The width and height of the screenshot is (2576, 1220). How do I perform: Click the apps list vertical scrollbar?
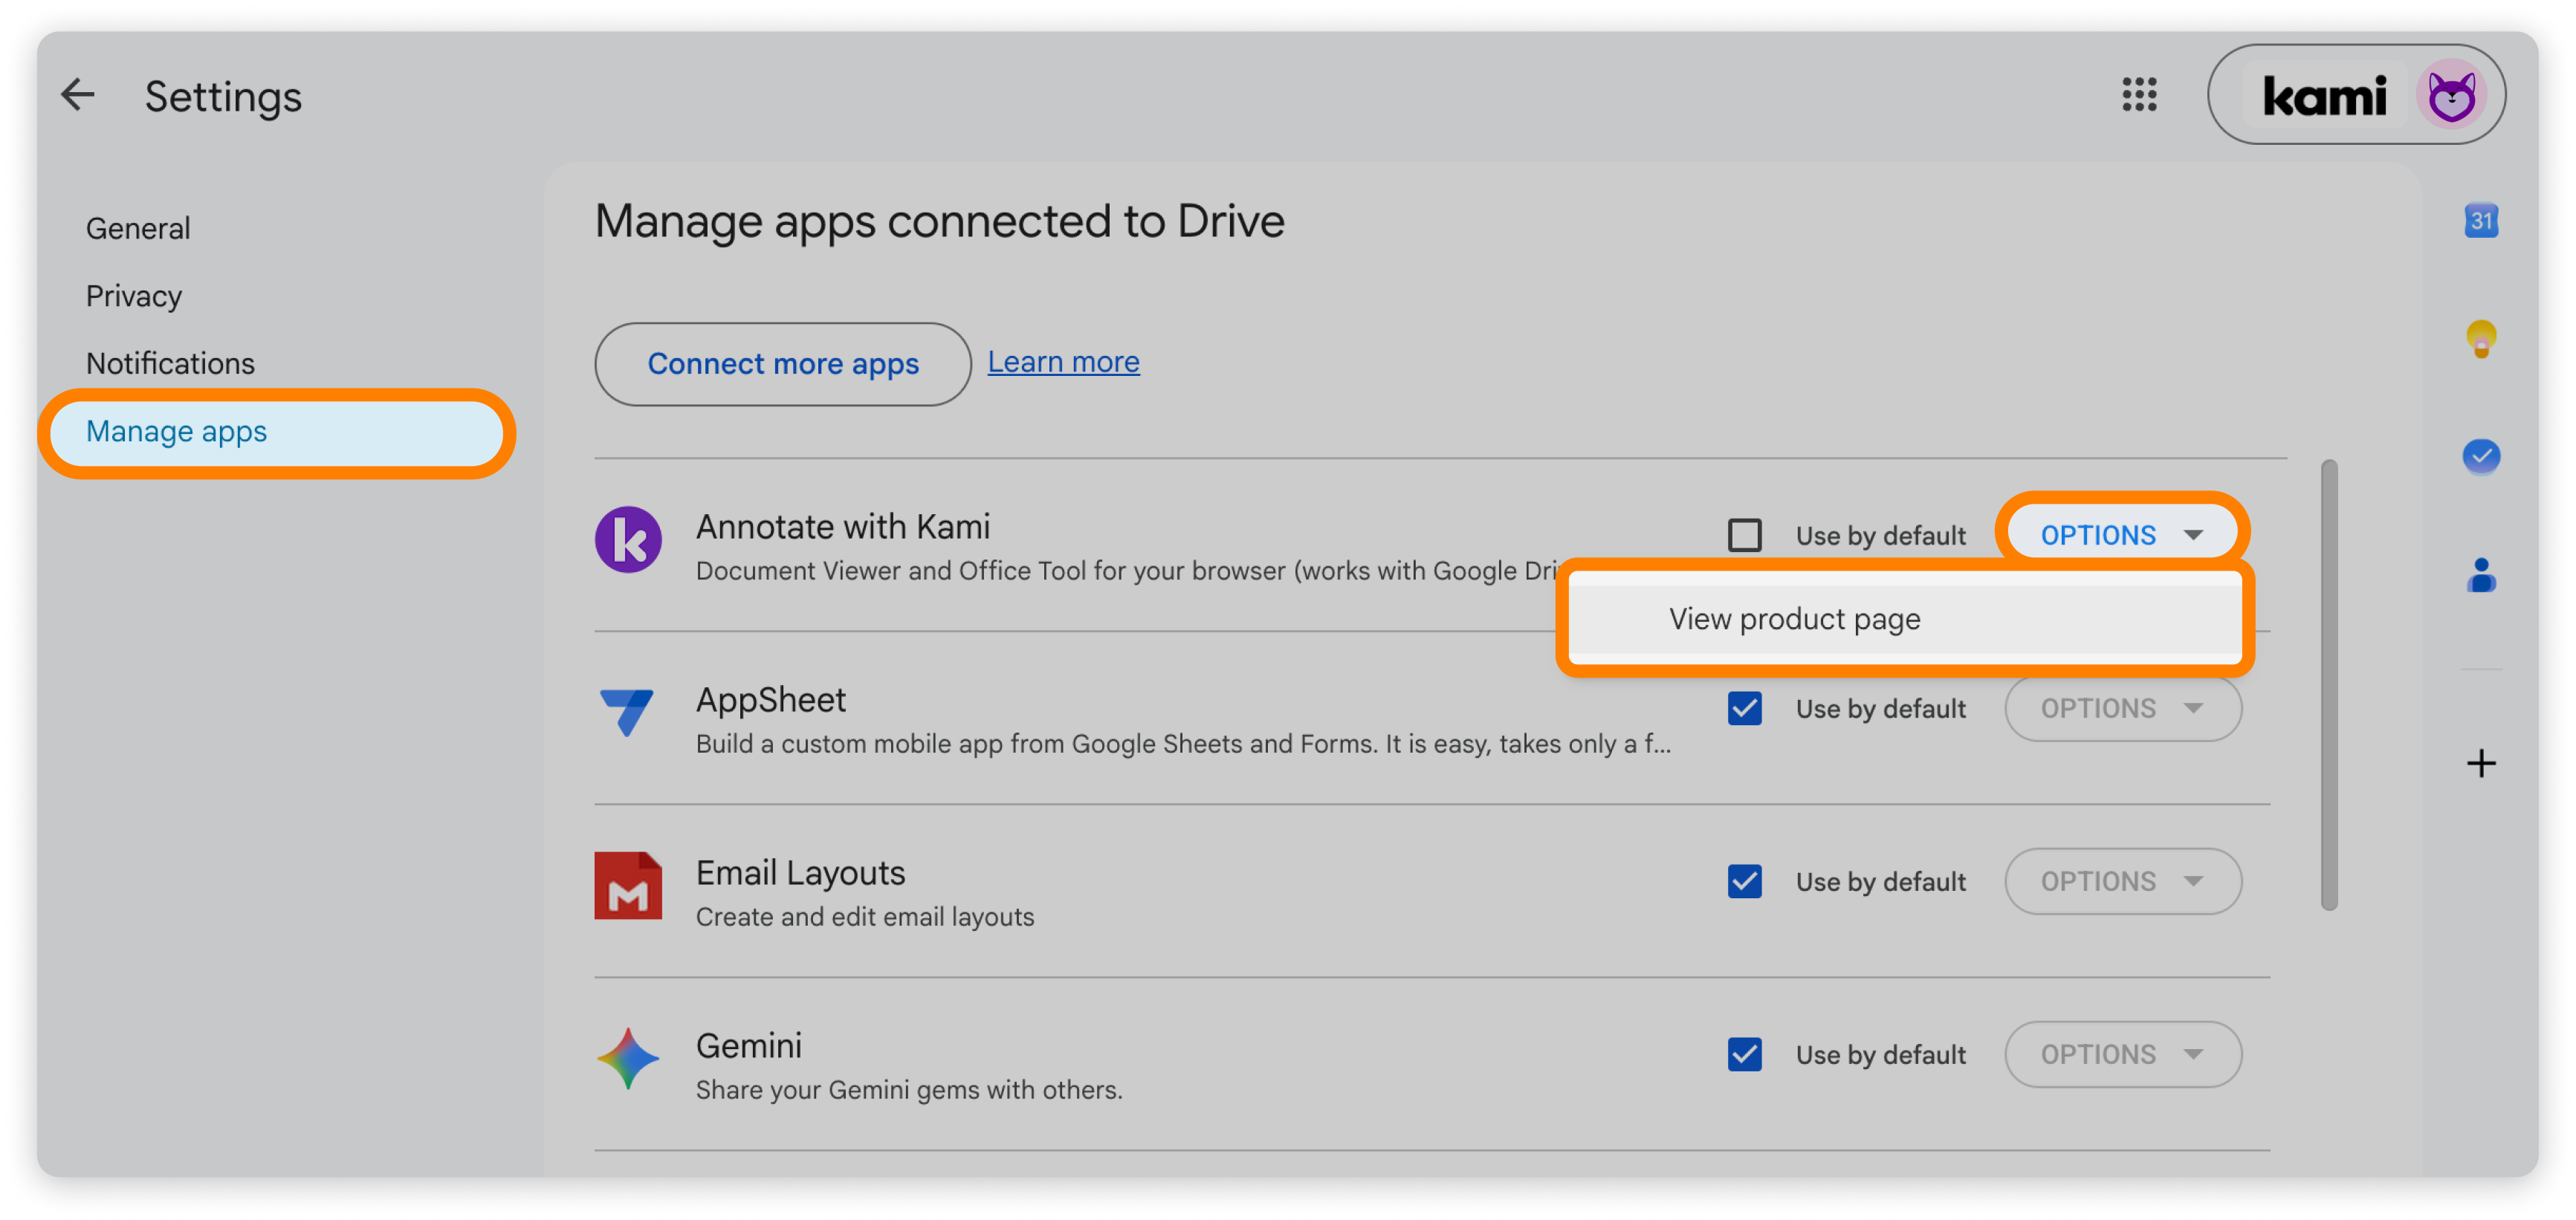coord(2328,685)
